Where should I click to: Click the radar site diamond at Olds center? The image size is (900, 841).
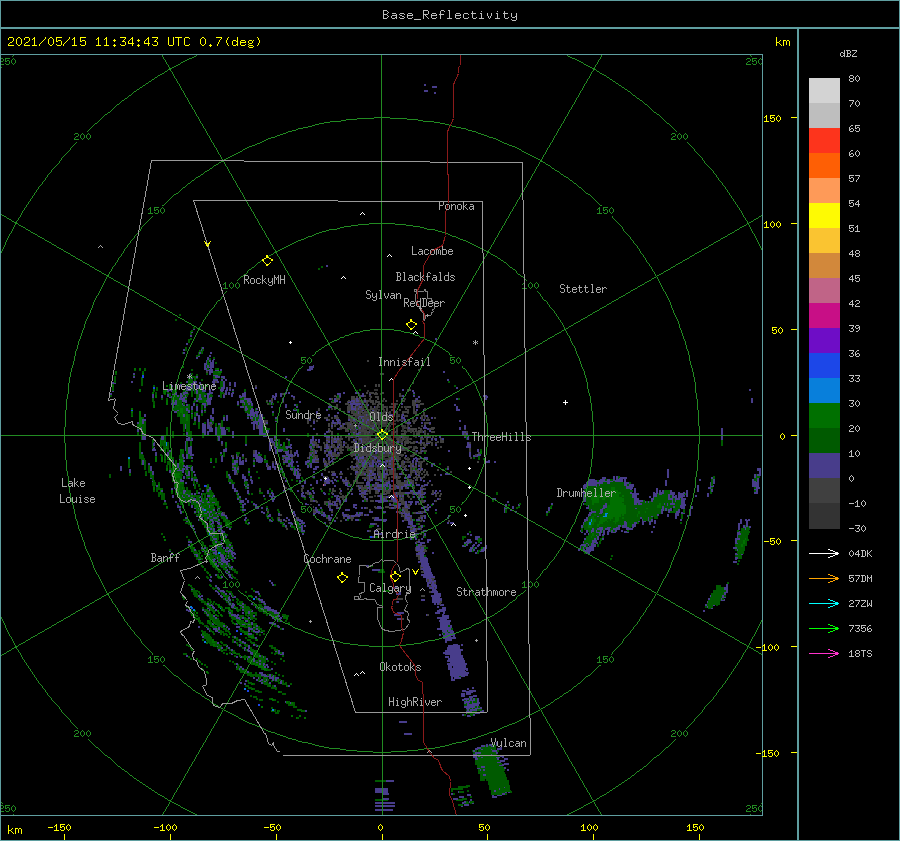(382, 435)
